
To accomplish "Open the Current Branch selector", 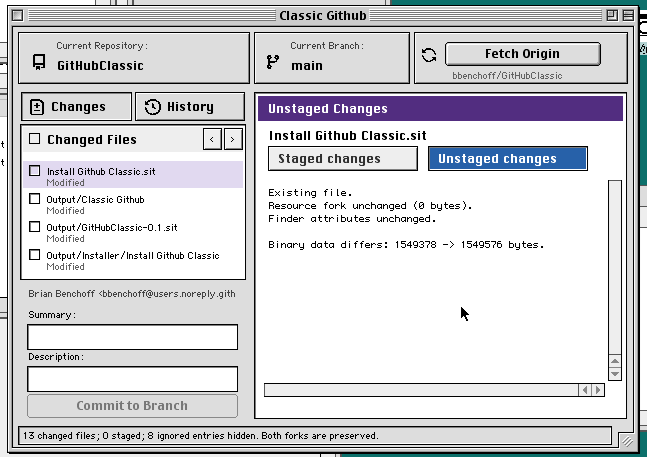I will click(x=332, y=58).
